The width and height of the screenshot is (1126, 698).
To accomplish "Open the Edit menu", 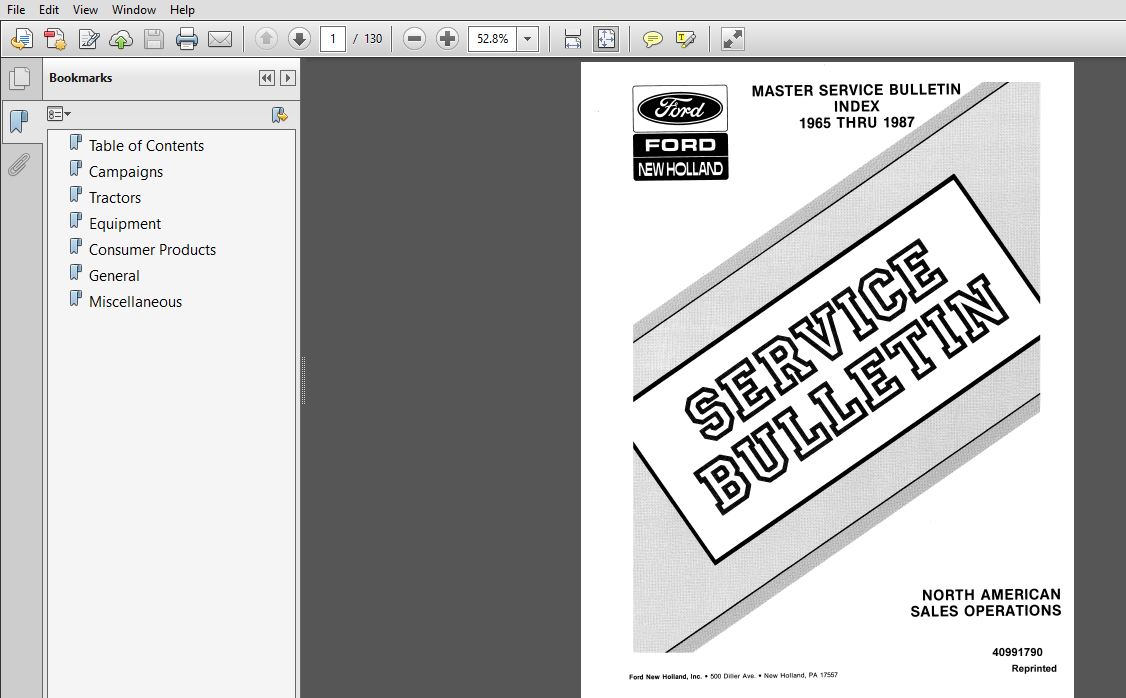I will coord(49,9).
